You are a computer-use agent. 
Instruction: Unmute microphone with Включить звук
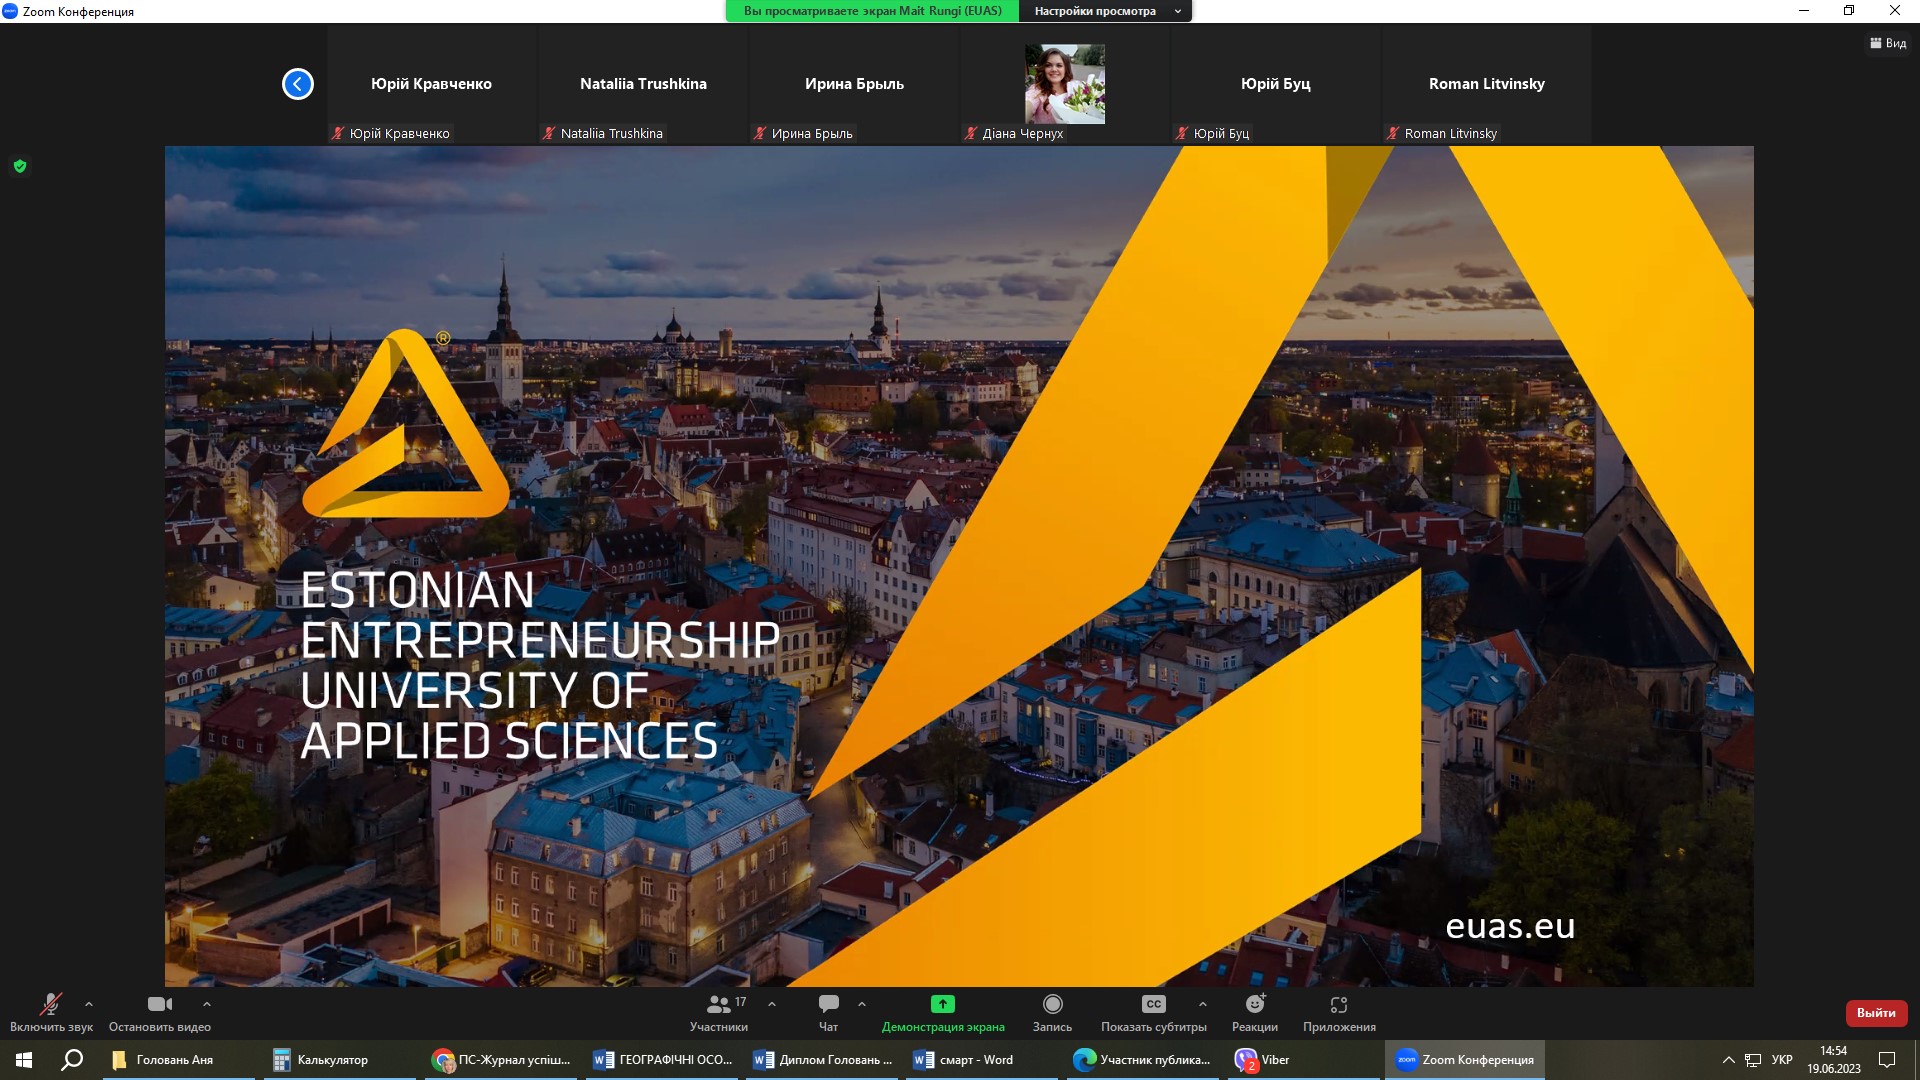51,1013
